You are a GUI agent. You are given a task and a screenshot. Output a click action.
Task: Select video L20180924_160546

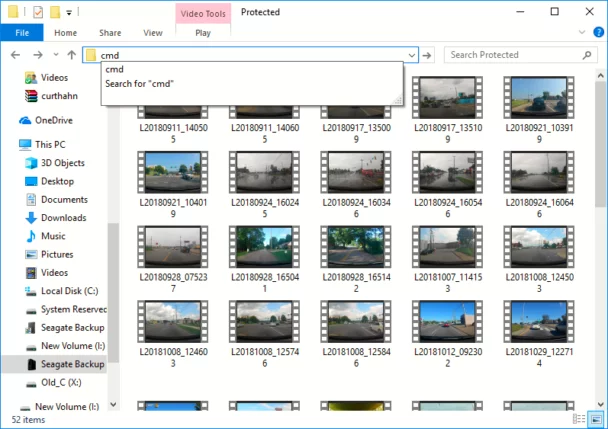(447, 185)
